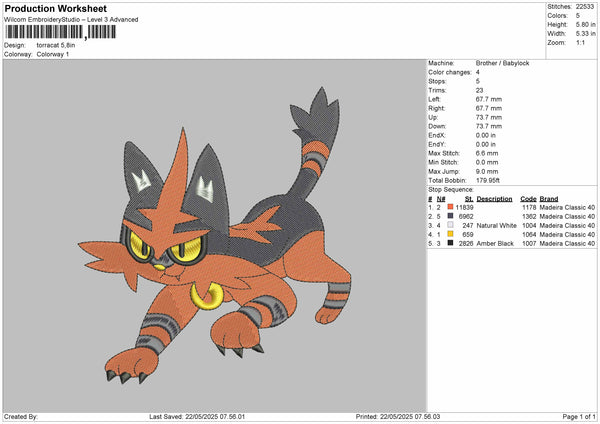Click the stitch count '11839' in row 1
600x424 pixels.
pyautogui.click(x=465, y=207)
